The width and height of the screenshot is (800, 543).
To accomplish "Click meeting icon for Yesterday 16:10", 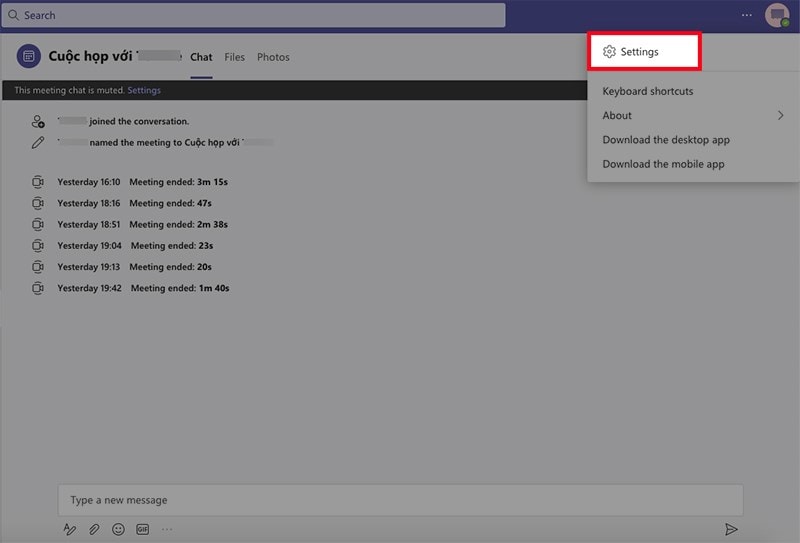I will pos(38,182).
